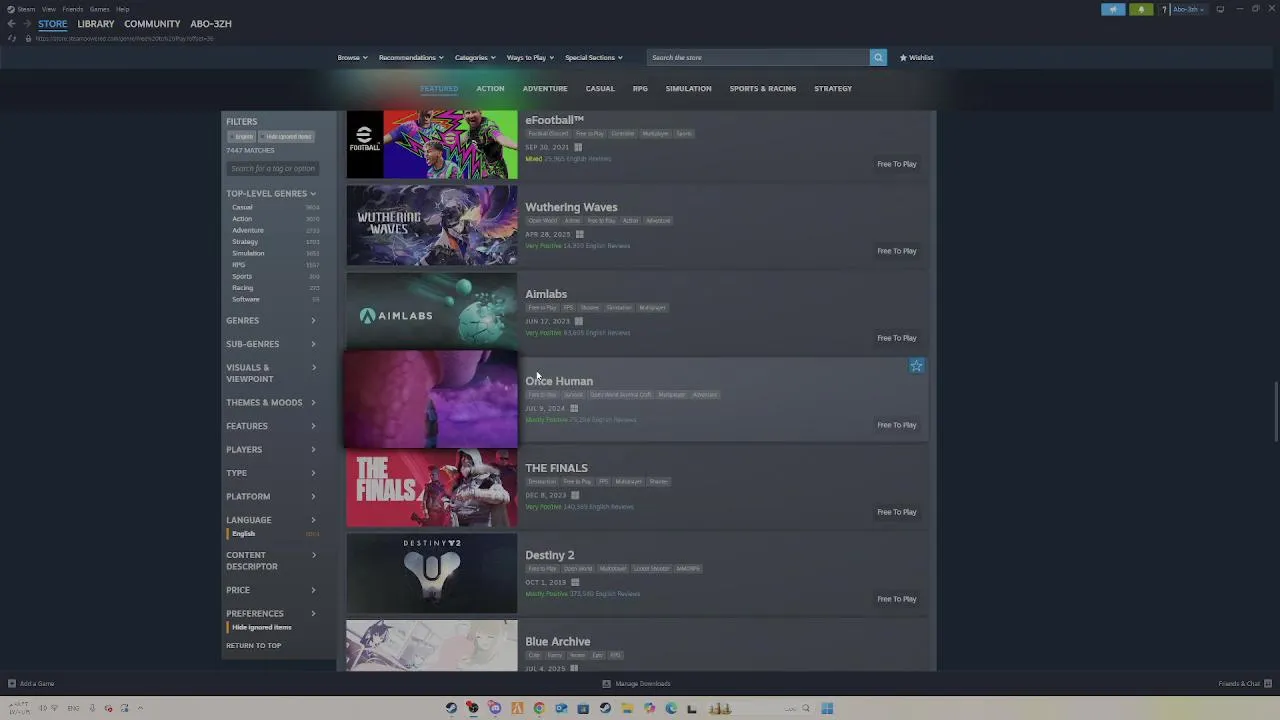Open the Categories dropdown
Image resolution: width=1280 pixels, height=720 pixels.
coord(474,57)
